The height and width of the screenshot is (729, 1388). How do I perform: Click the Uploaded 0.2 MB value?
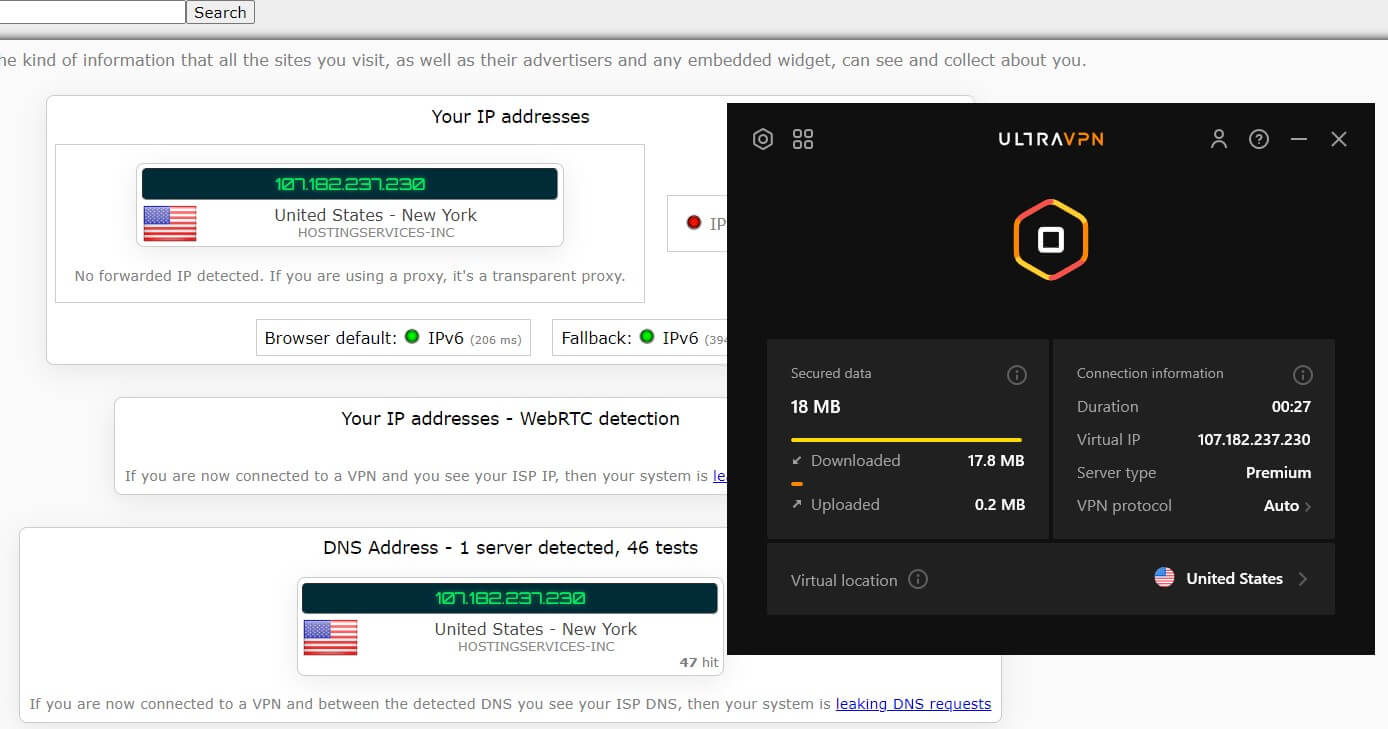(x=1000, y=505)
